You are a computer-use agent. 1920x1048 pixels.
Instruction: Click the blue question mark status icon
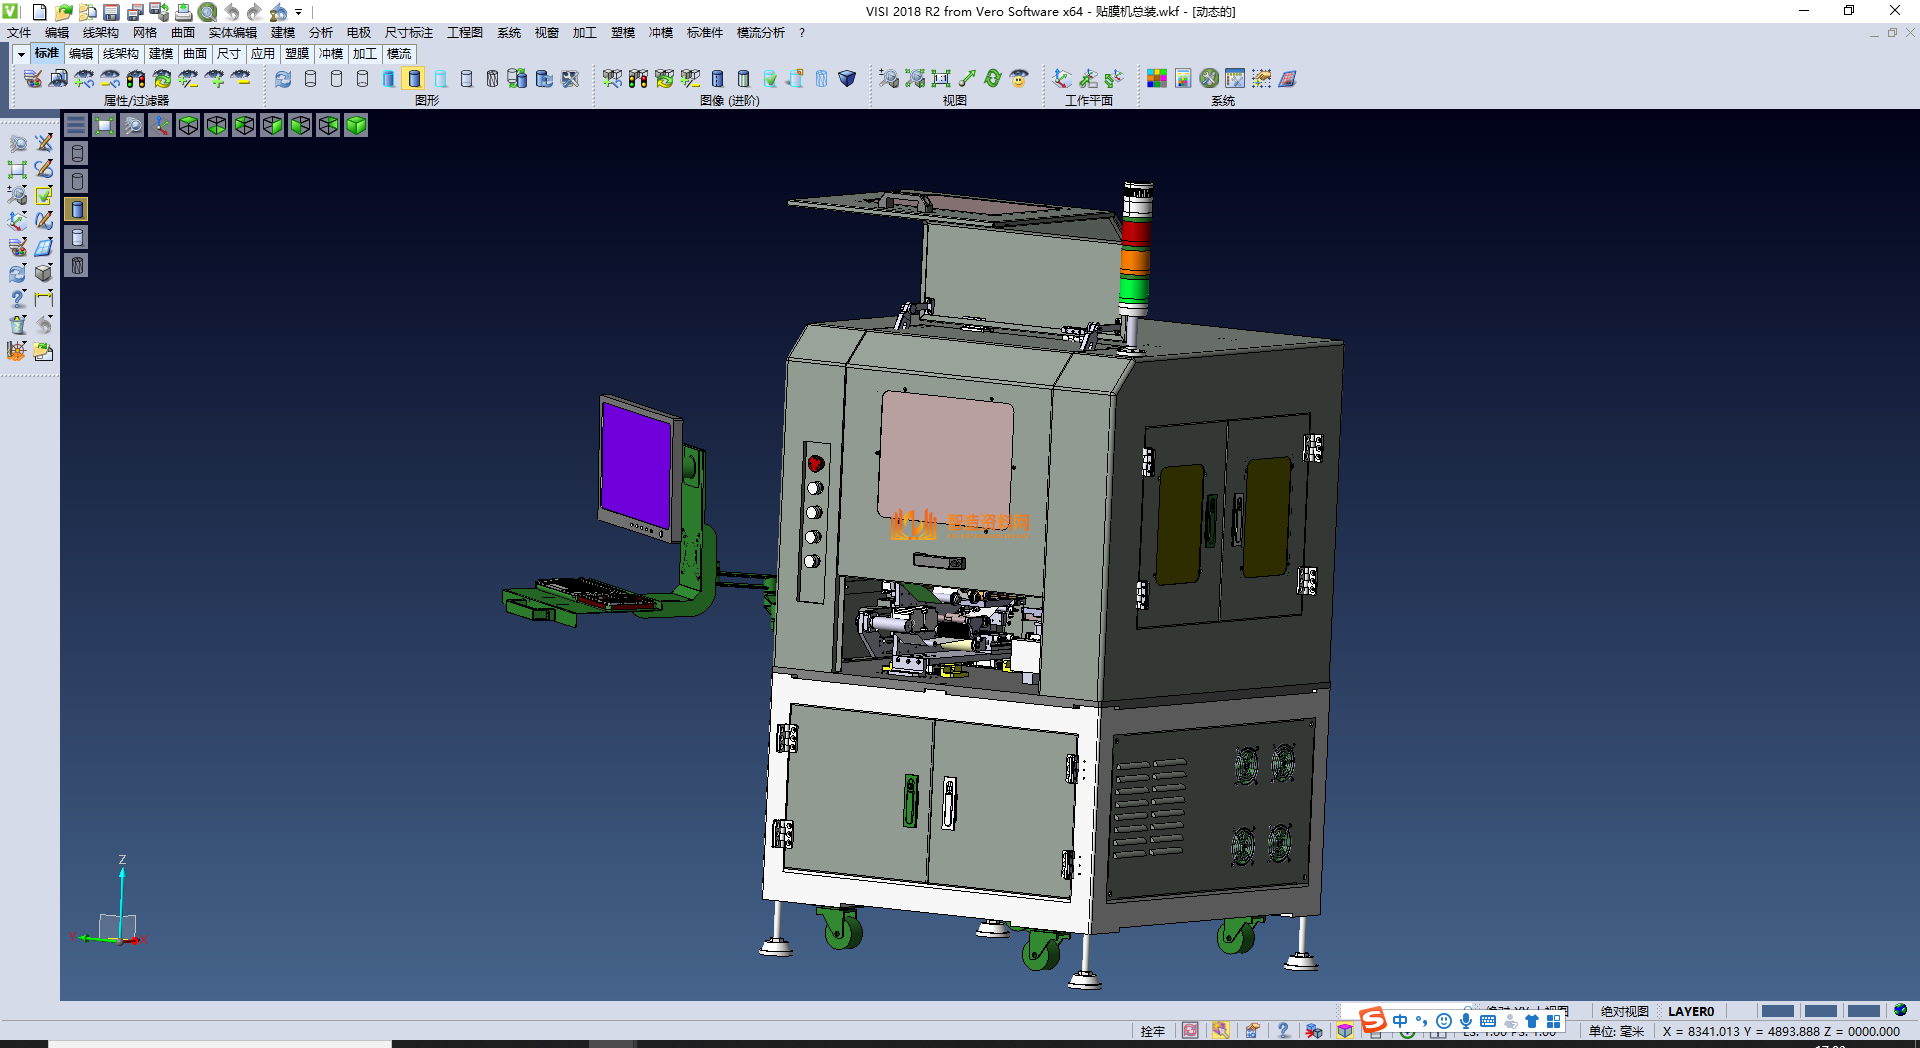pos(1283,1031)
